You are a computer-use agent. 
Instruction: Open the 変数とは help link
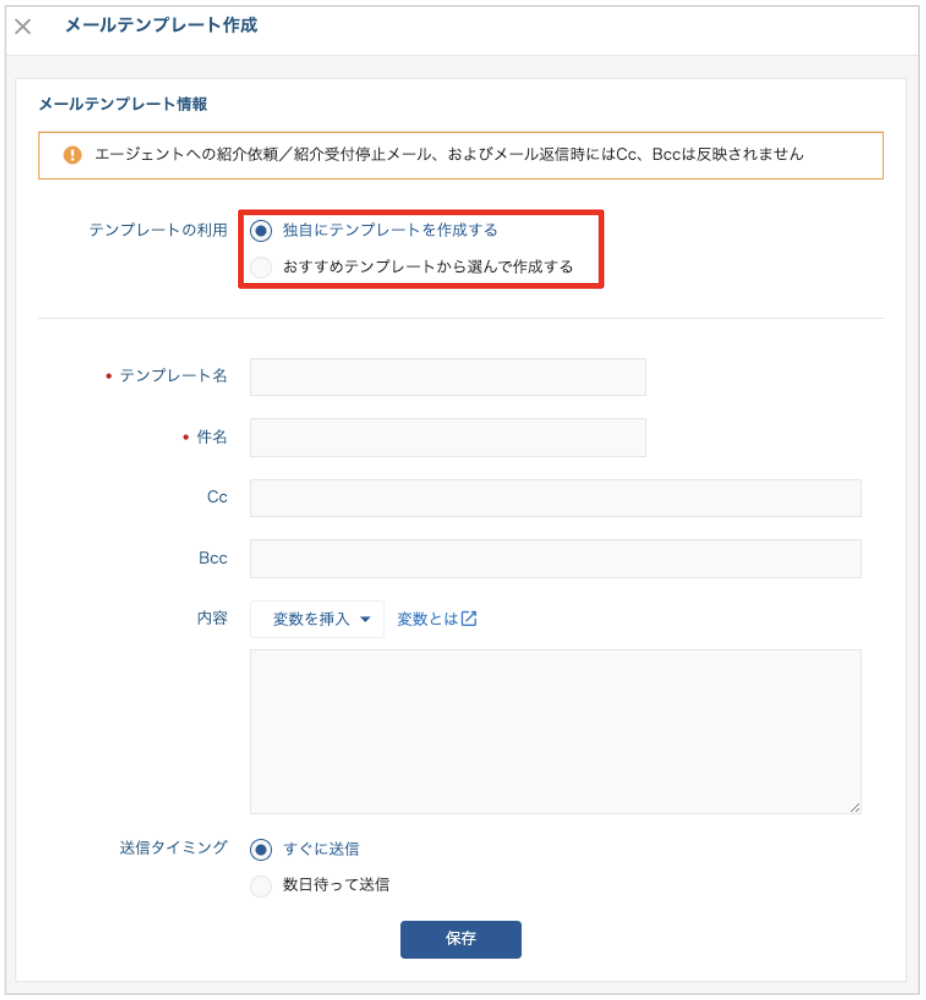[x=437, y=619]
